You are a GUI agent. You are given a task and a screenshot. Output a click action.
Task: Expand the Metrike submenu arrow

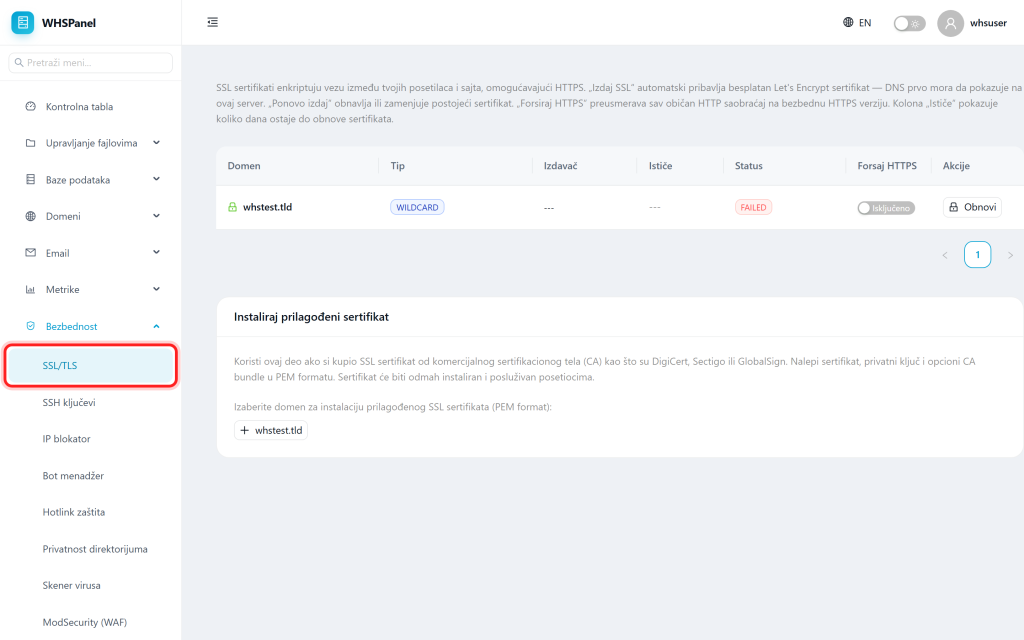156,289
